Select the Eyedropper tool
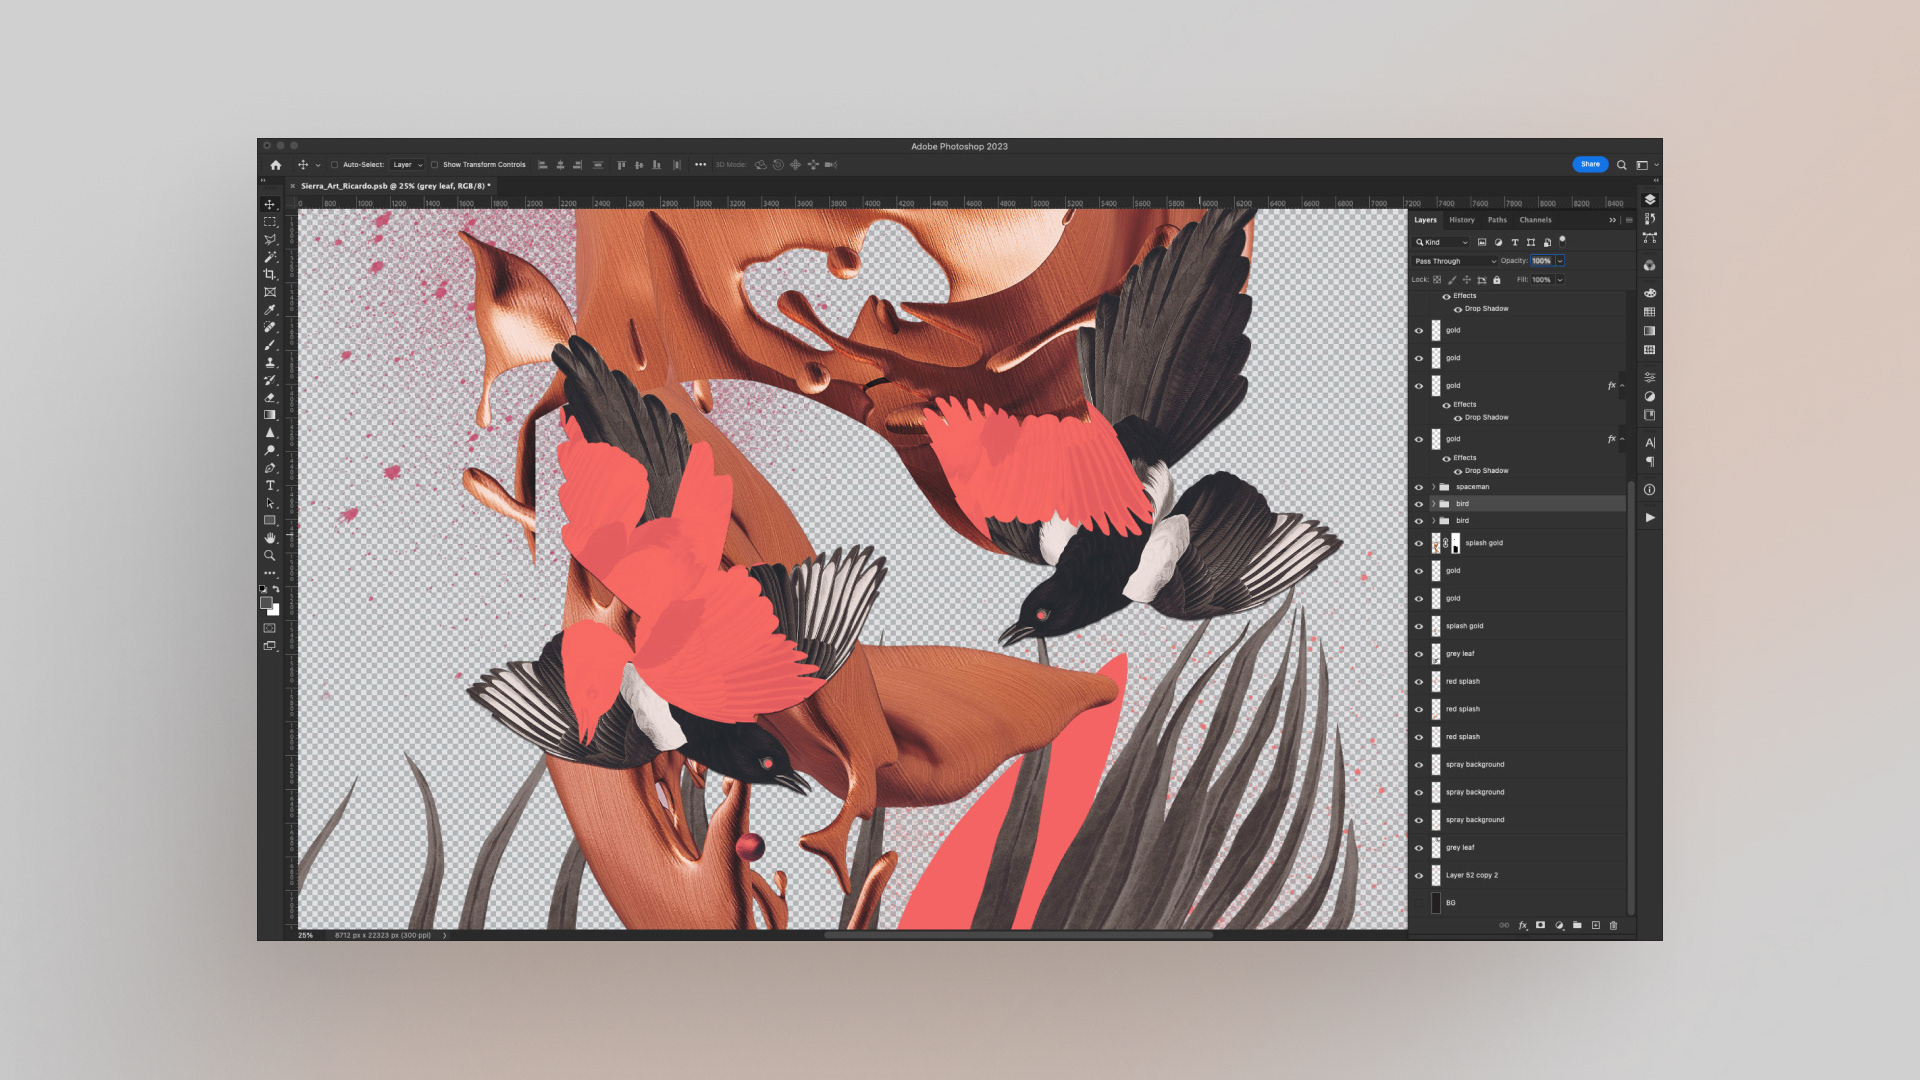The width and height of the screenshot is (1920, 1080). coord(270,310)
